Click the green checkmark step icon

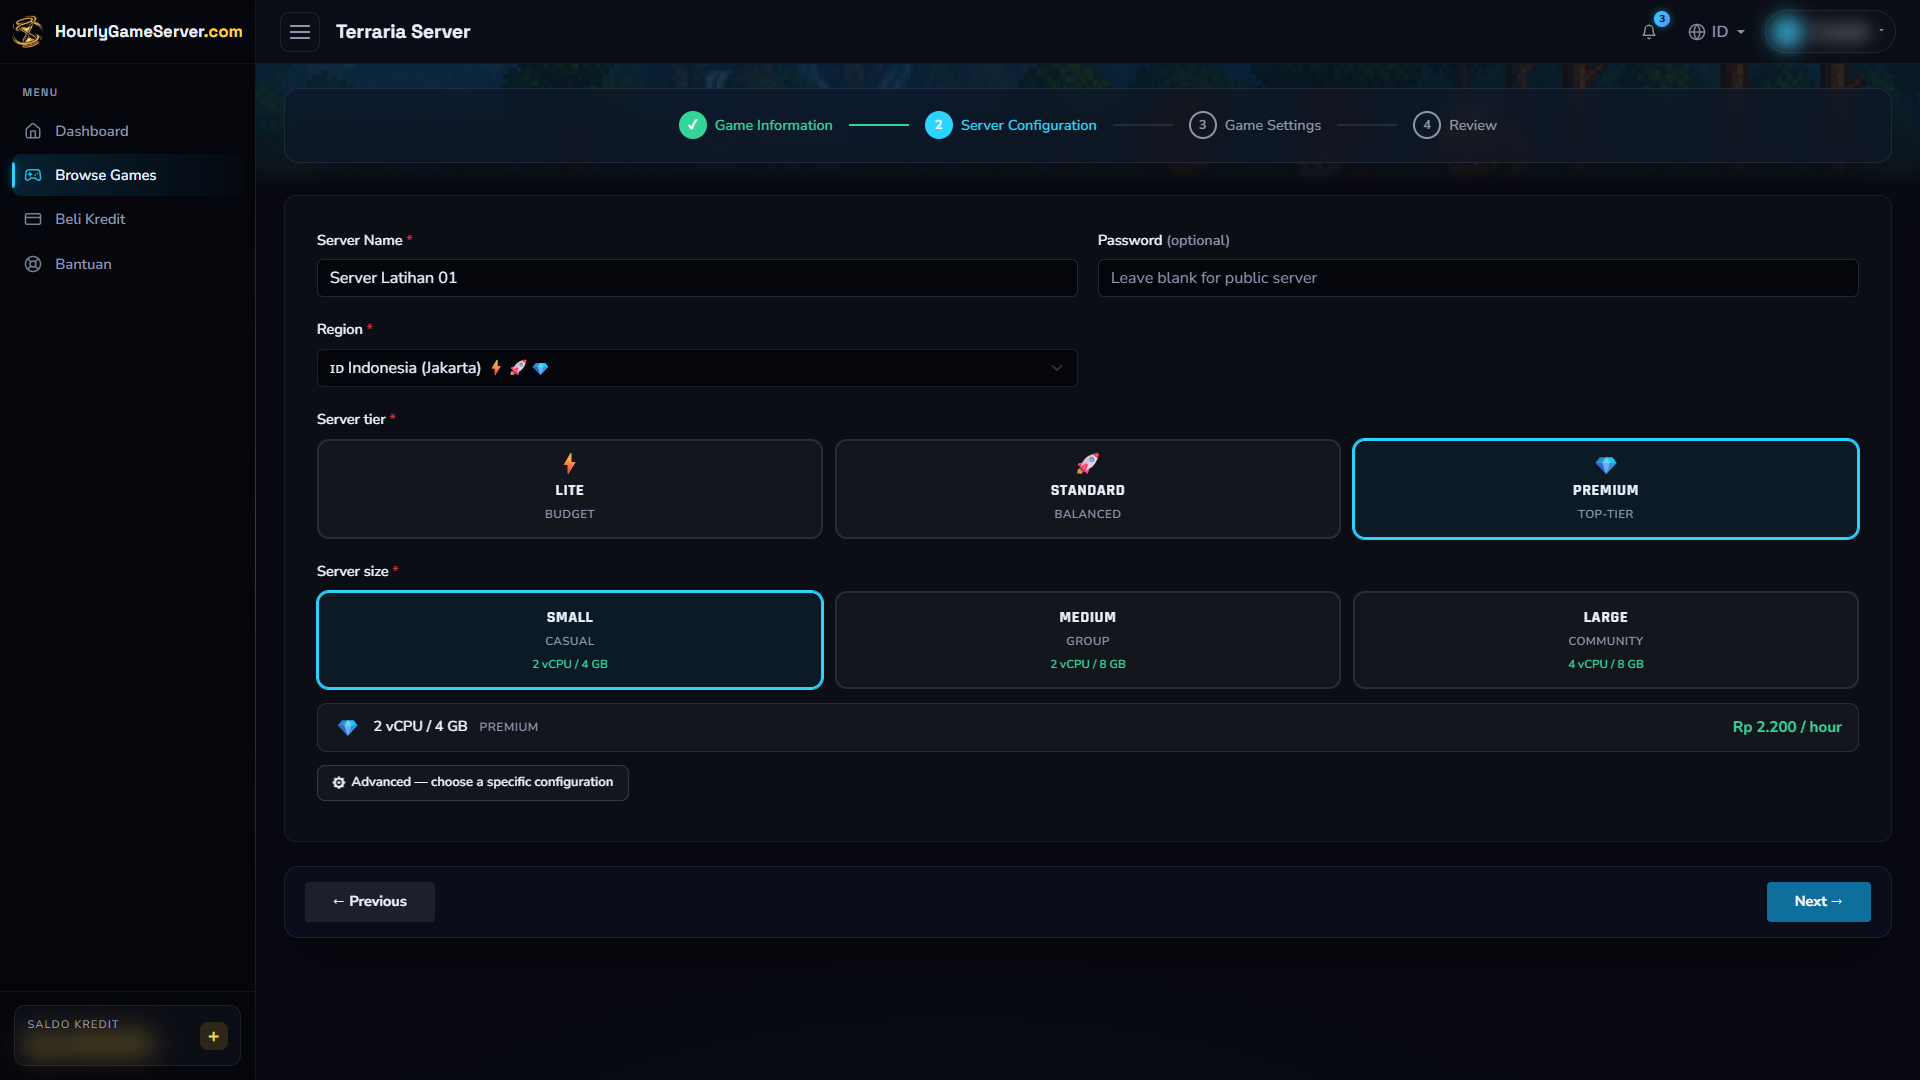coord(693,125)
